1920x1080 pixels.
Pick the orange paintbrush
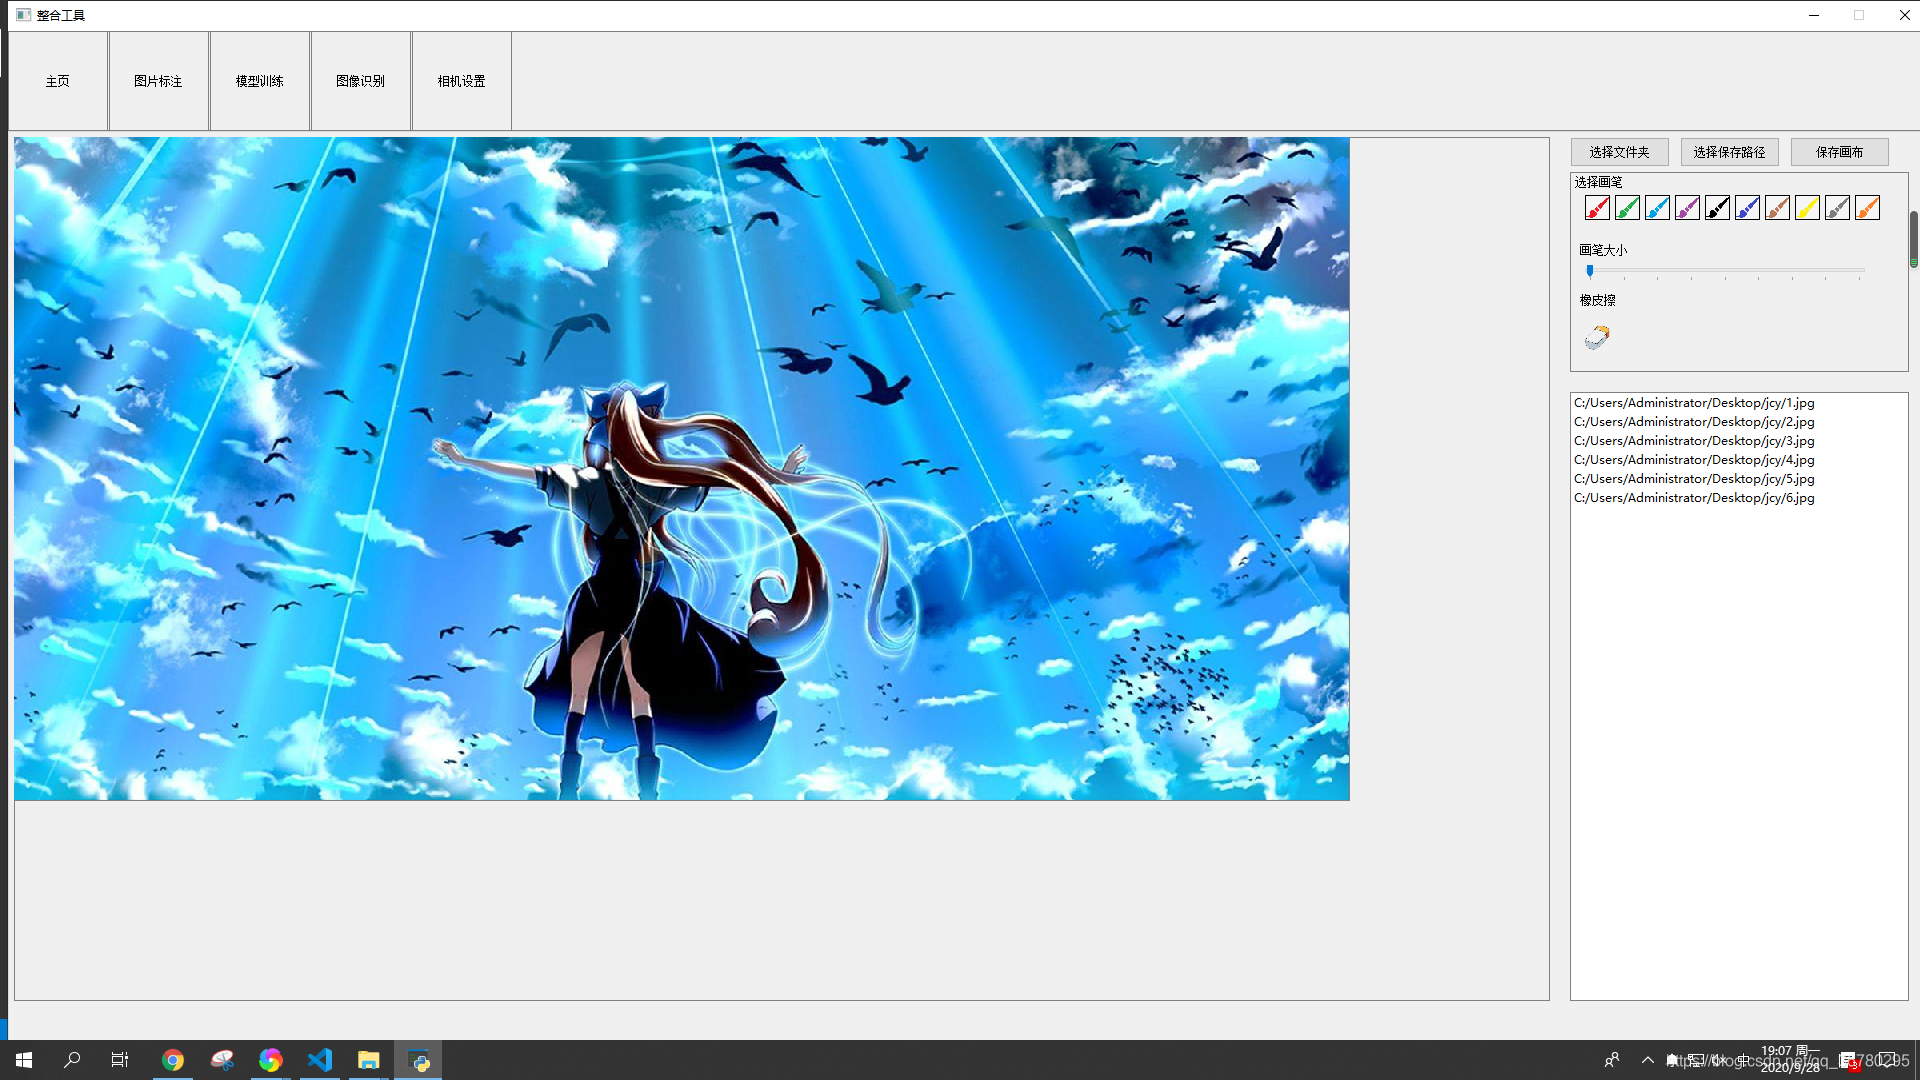point(1867,208)
